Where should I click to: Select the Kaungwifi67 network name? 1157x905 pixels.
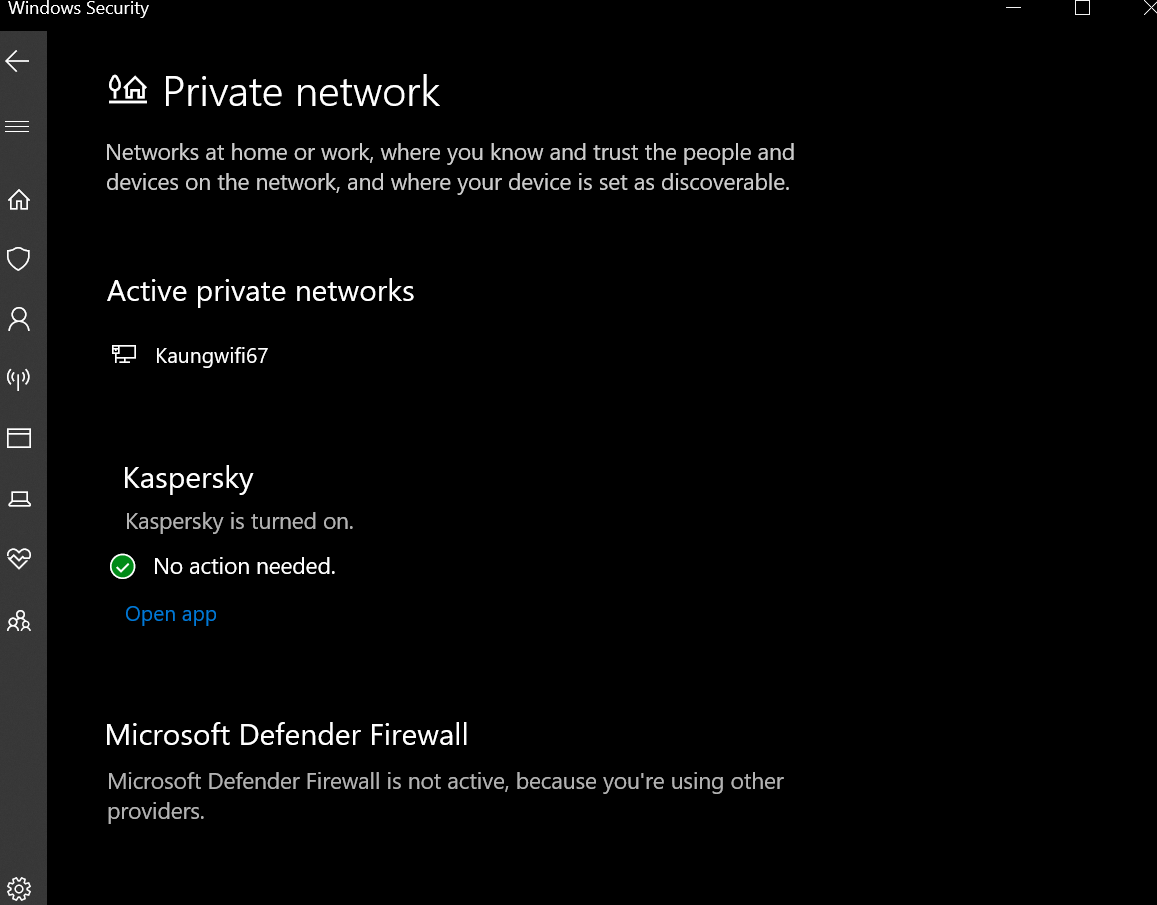212,355
